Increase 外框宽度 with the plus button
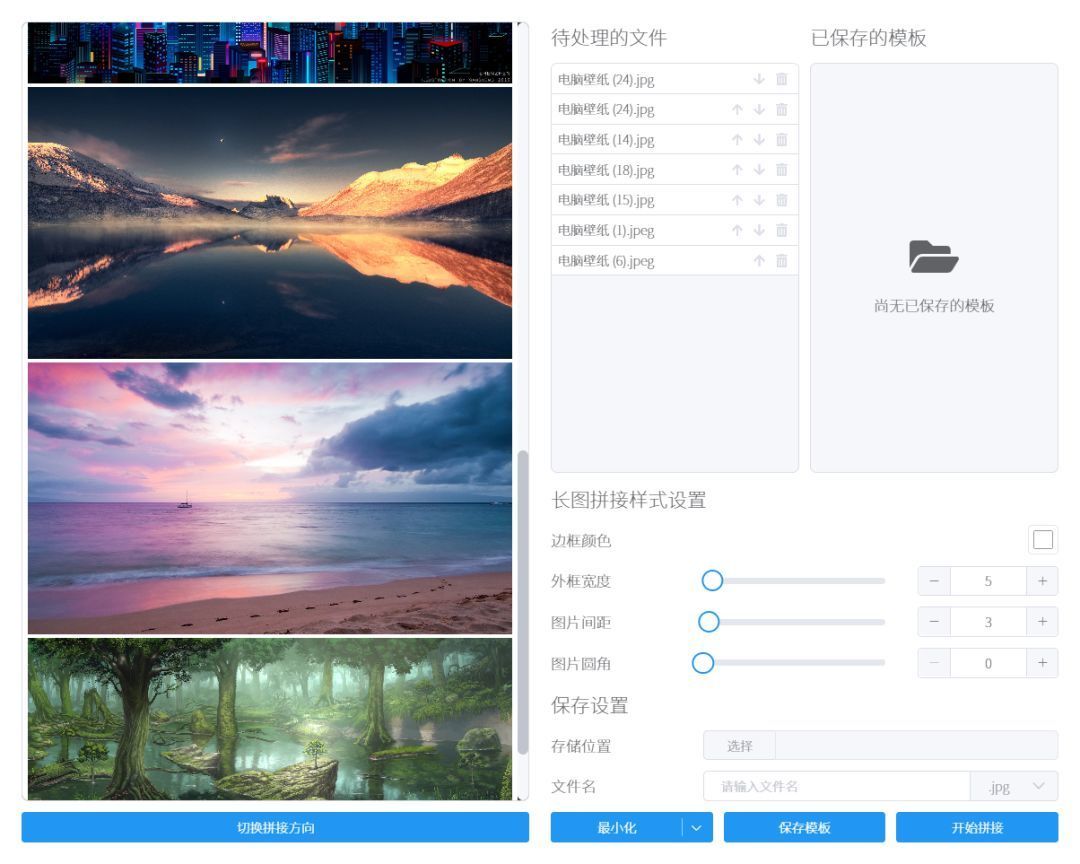 [x=1042, y=581]
